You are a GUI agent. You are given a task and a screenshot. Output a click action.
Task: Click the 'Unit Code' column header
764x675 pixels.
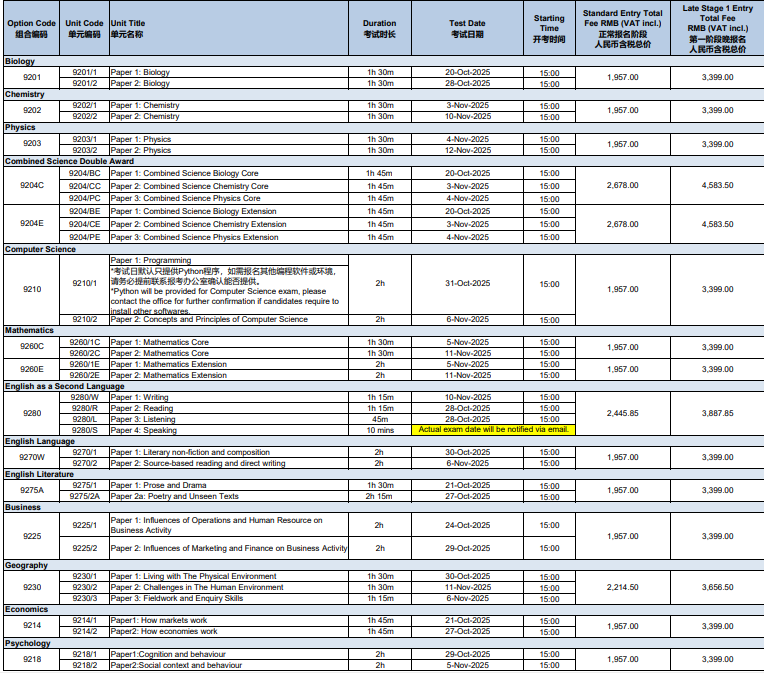pos(84,28)
